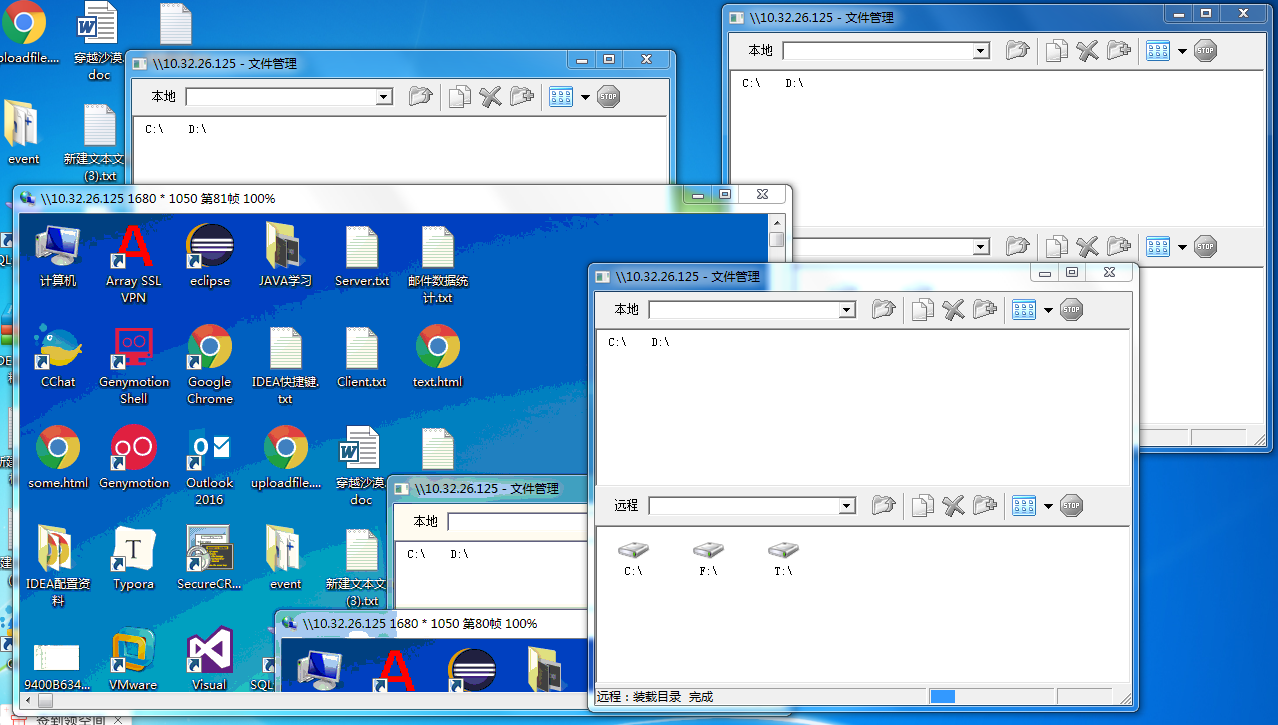Click the Stop icon in the 远程 toolbar
The height and width of the screenshot is (725, 1278).
1071,506
